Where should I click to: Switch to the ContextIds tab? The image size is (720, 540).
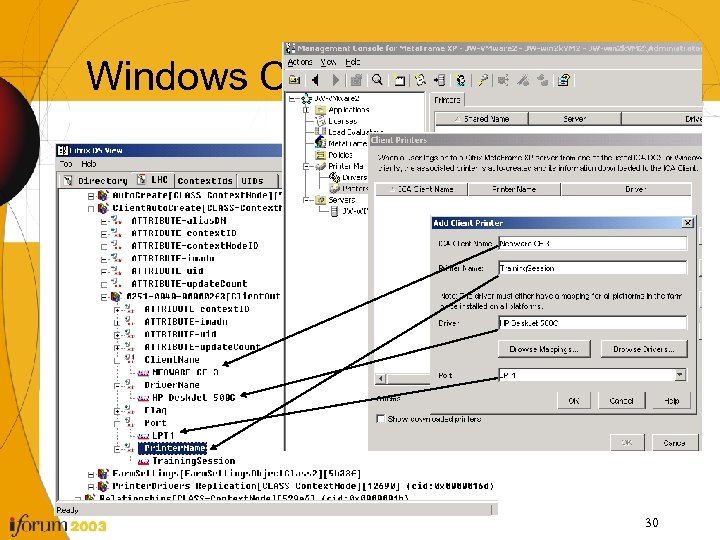click(205, 180)
